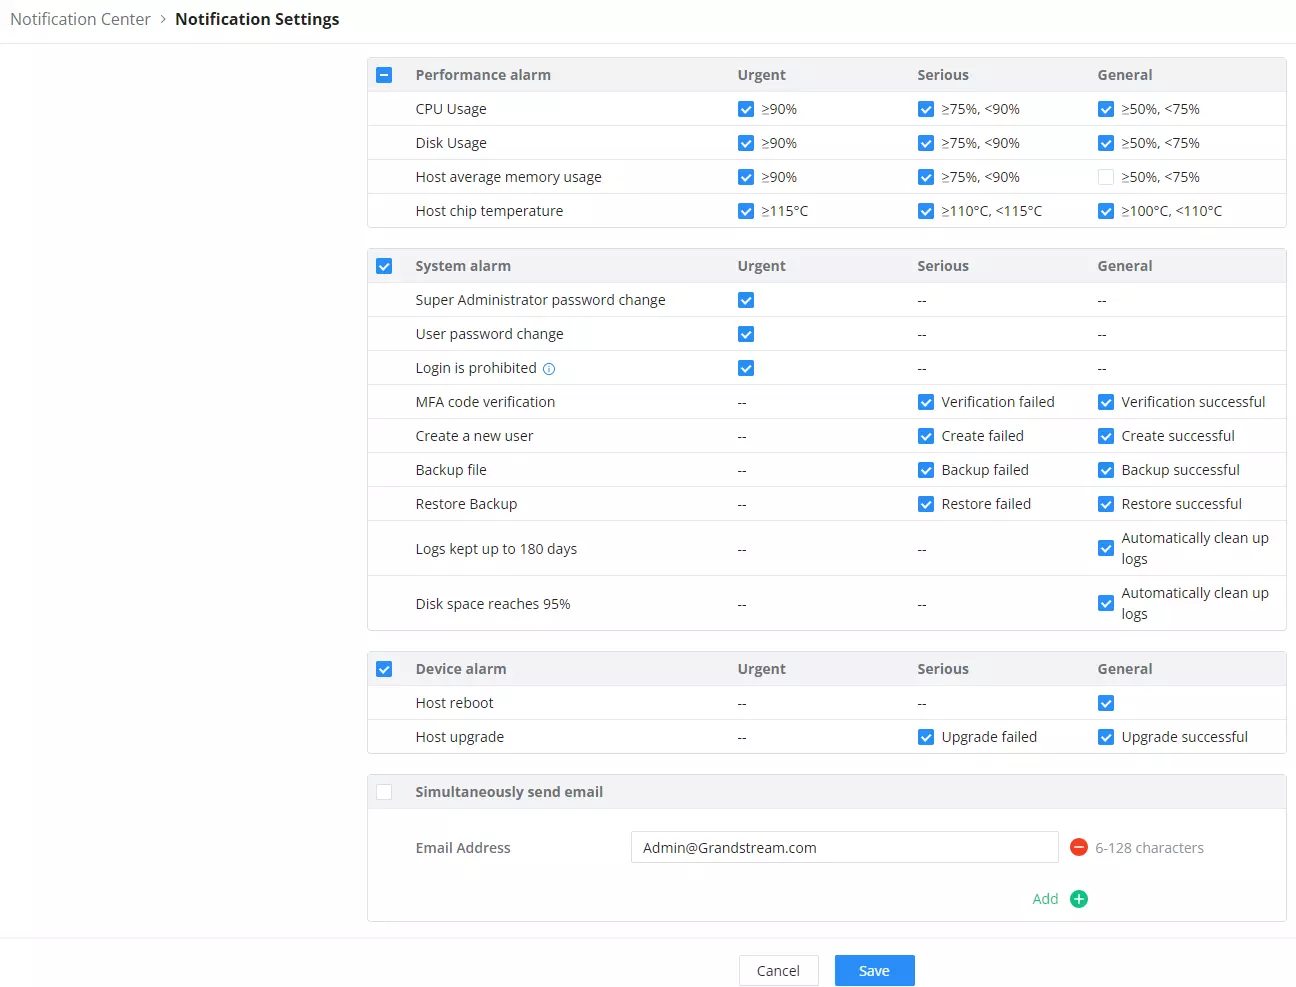Uncheck Backup successful checkbox
1296x987 pixels.
click(x=1106, y=470)
